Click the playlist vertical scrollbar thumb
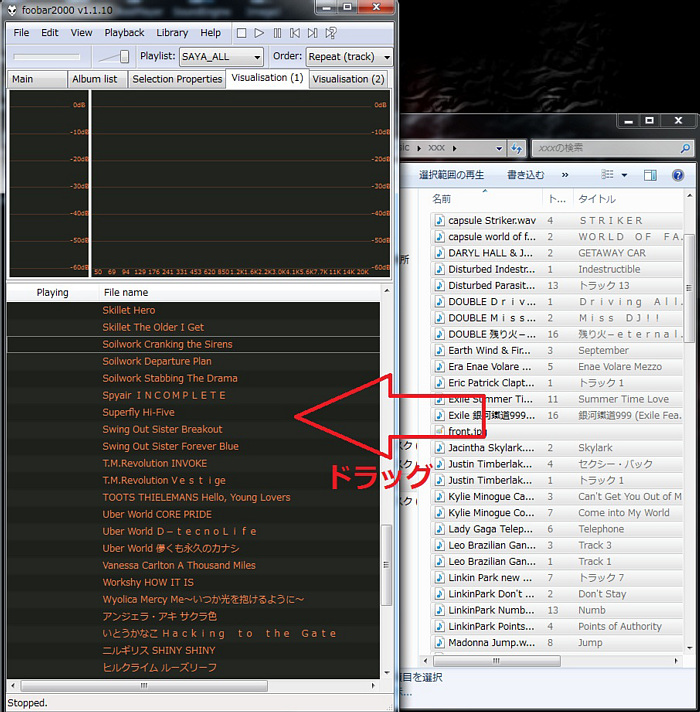The image size is (700, 712). click(x=386, y=564)
